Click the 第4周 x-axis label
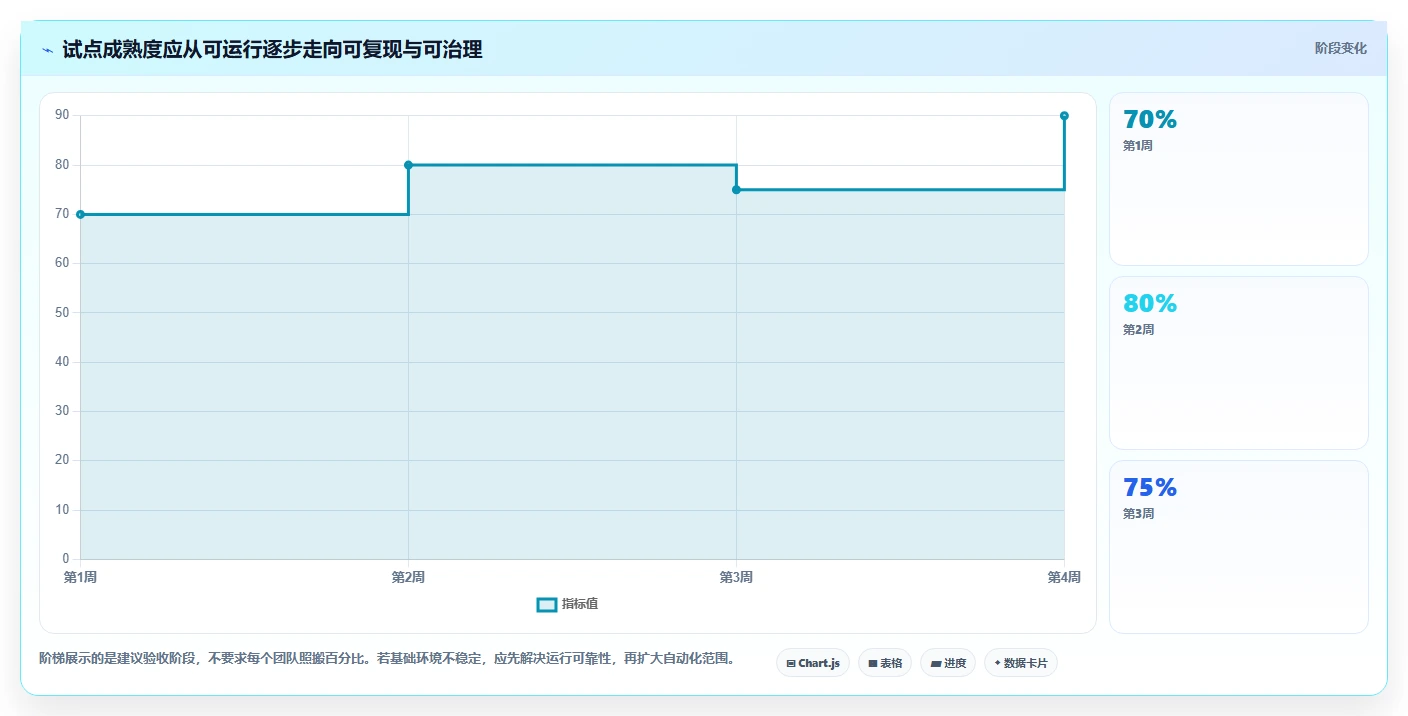This screenshot has height=716, width=1408. [1064, 577]
